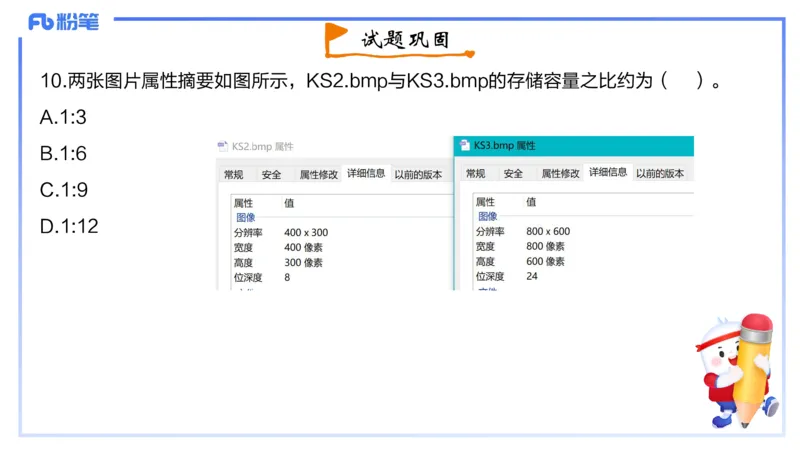
Task: Click the 试题巩固 heading
Action: coord(405,40)
